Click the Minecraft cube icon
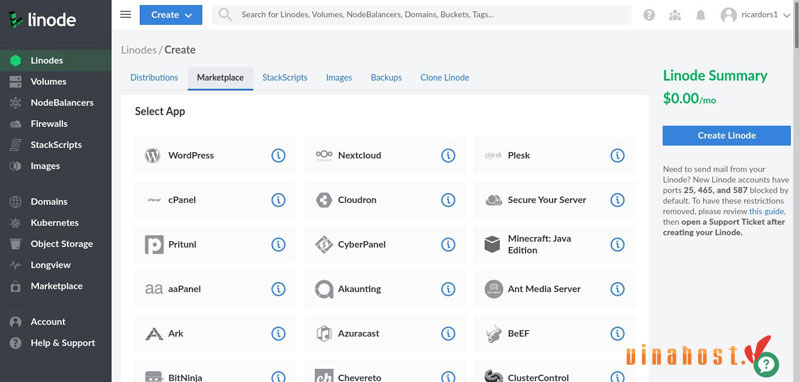 click(492, 244)
